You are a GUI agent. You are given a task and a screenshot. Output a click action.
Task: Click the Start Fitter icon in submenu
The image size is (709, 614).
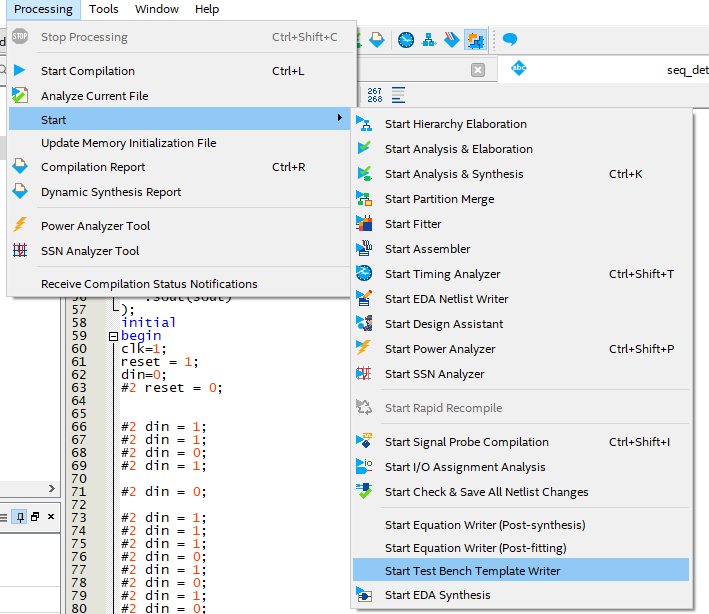[364, 224]
